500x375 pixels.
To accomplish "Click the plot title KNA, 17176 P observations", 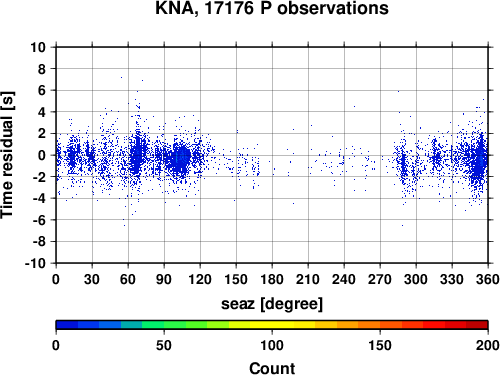I will pos(272,8).
